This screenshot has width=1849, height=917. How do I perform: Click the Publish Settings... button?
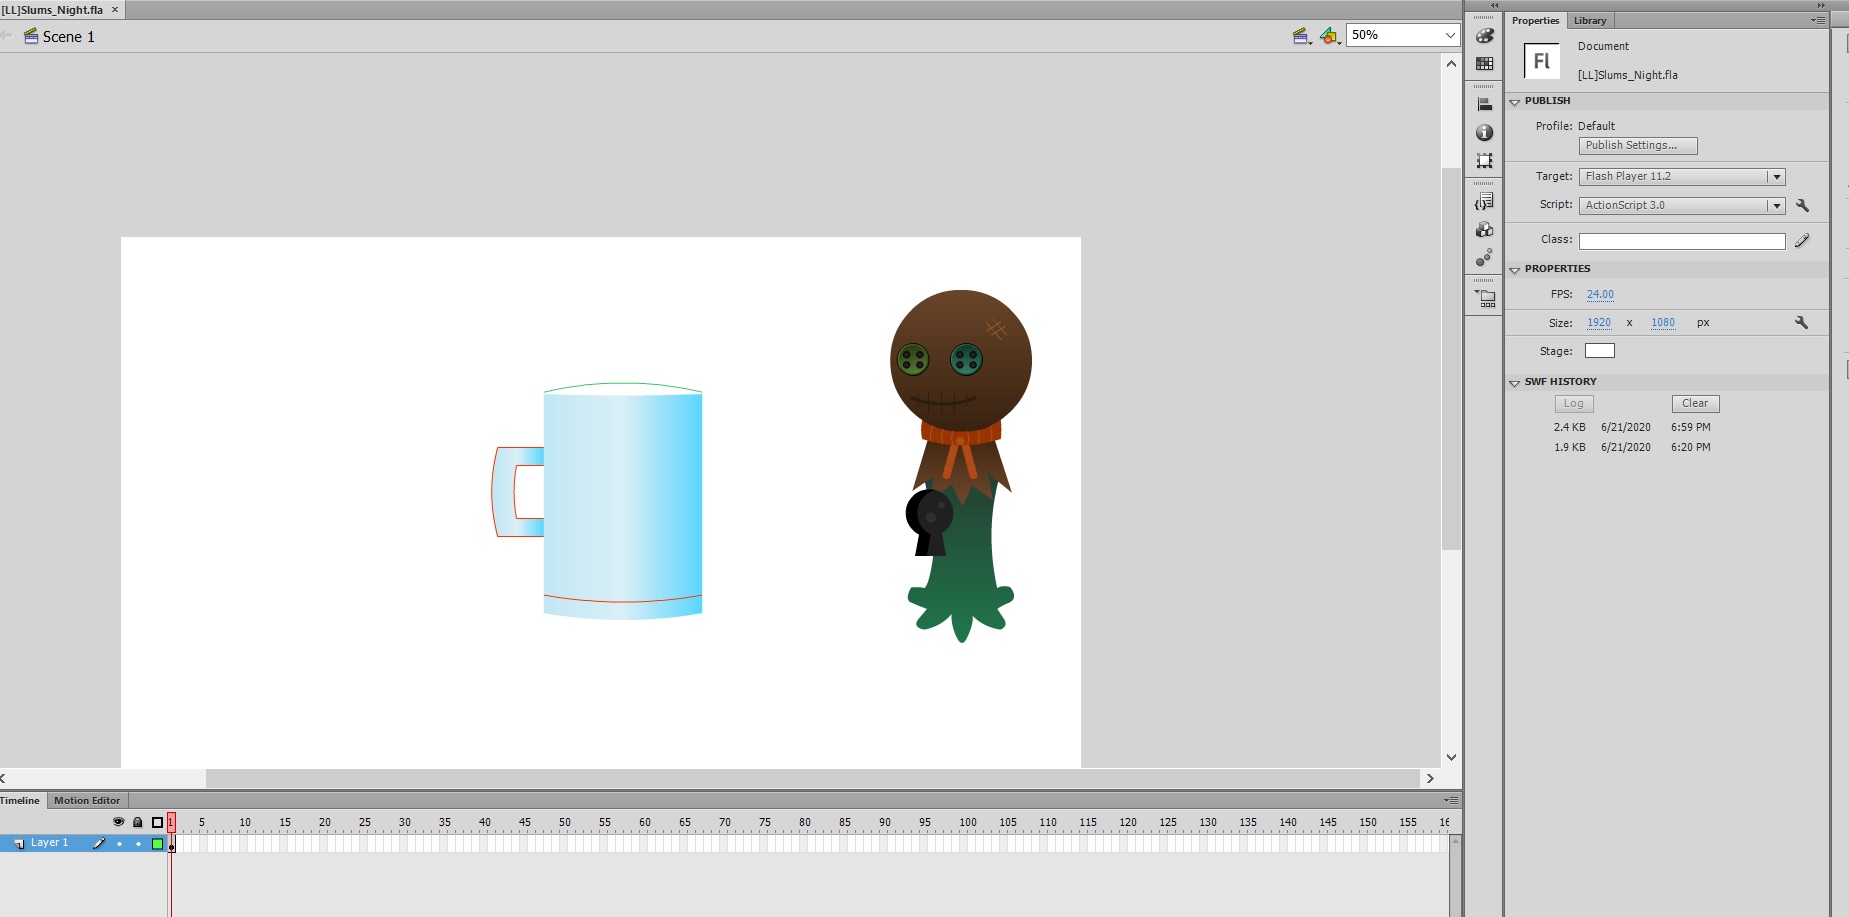1637,146
